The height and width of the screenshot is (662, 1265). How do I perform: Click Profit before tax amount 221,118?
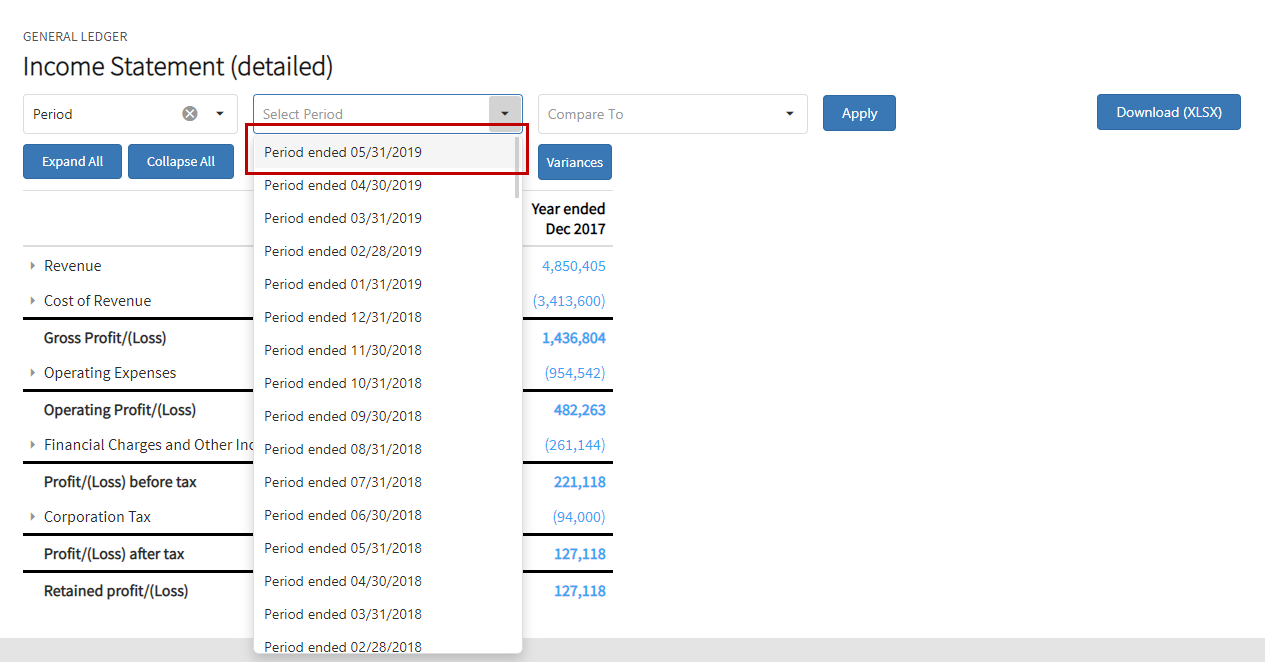click(x=580, y=482)
